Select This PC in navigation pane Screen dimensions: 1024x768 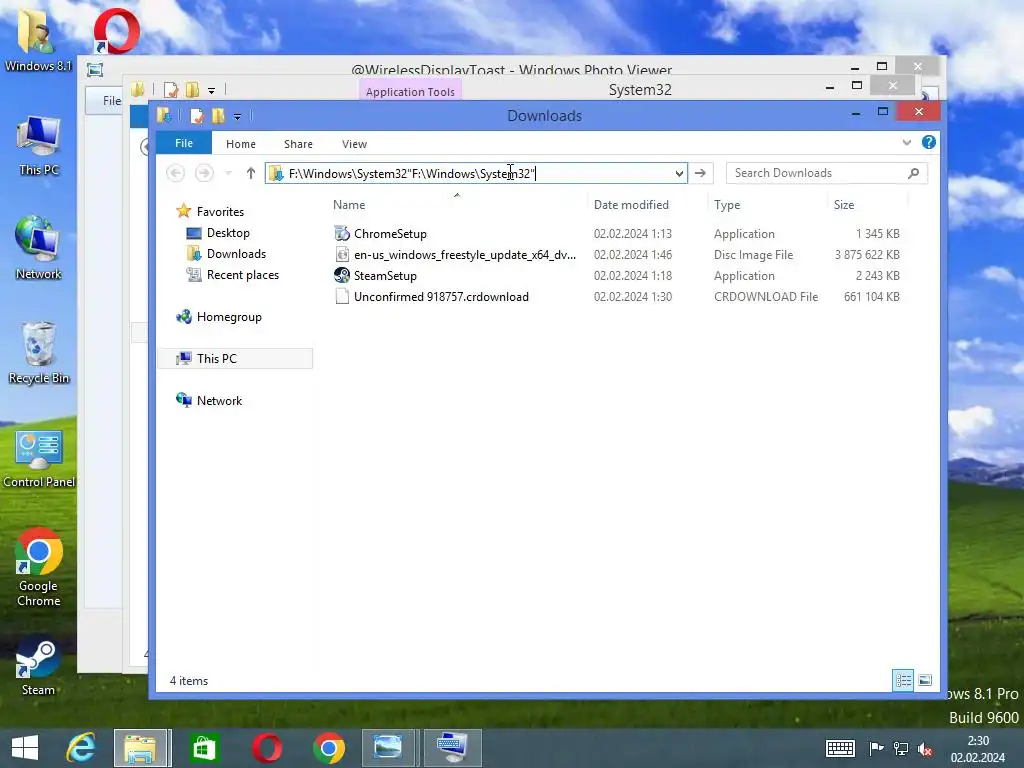[x=216, y=359]
